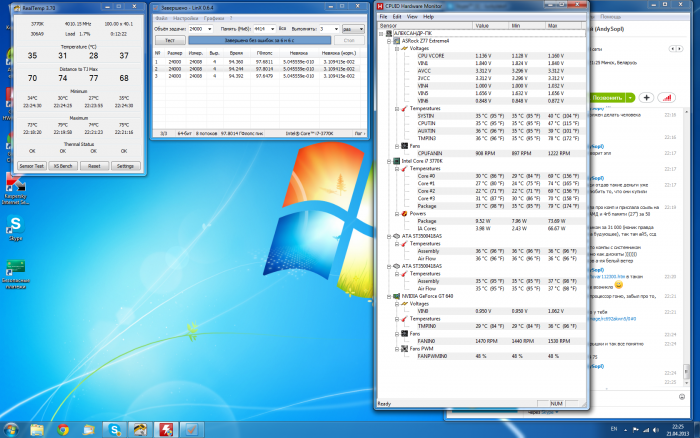This screenshot has width=700, height=438.
Task: Open Kaspersky Internet Security desktop shortcut
Action: point(15,188)
